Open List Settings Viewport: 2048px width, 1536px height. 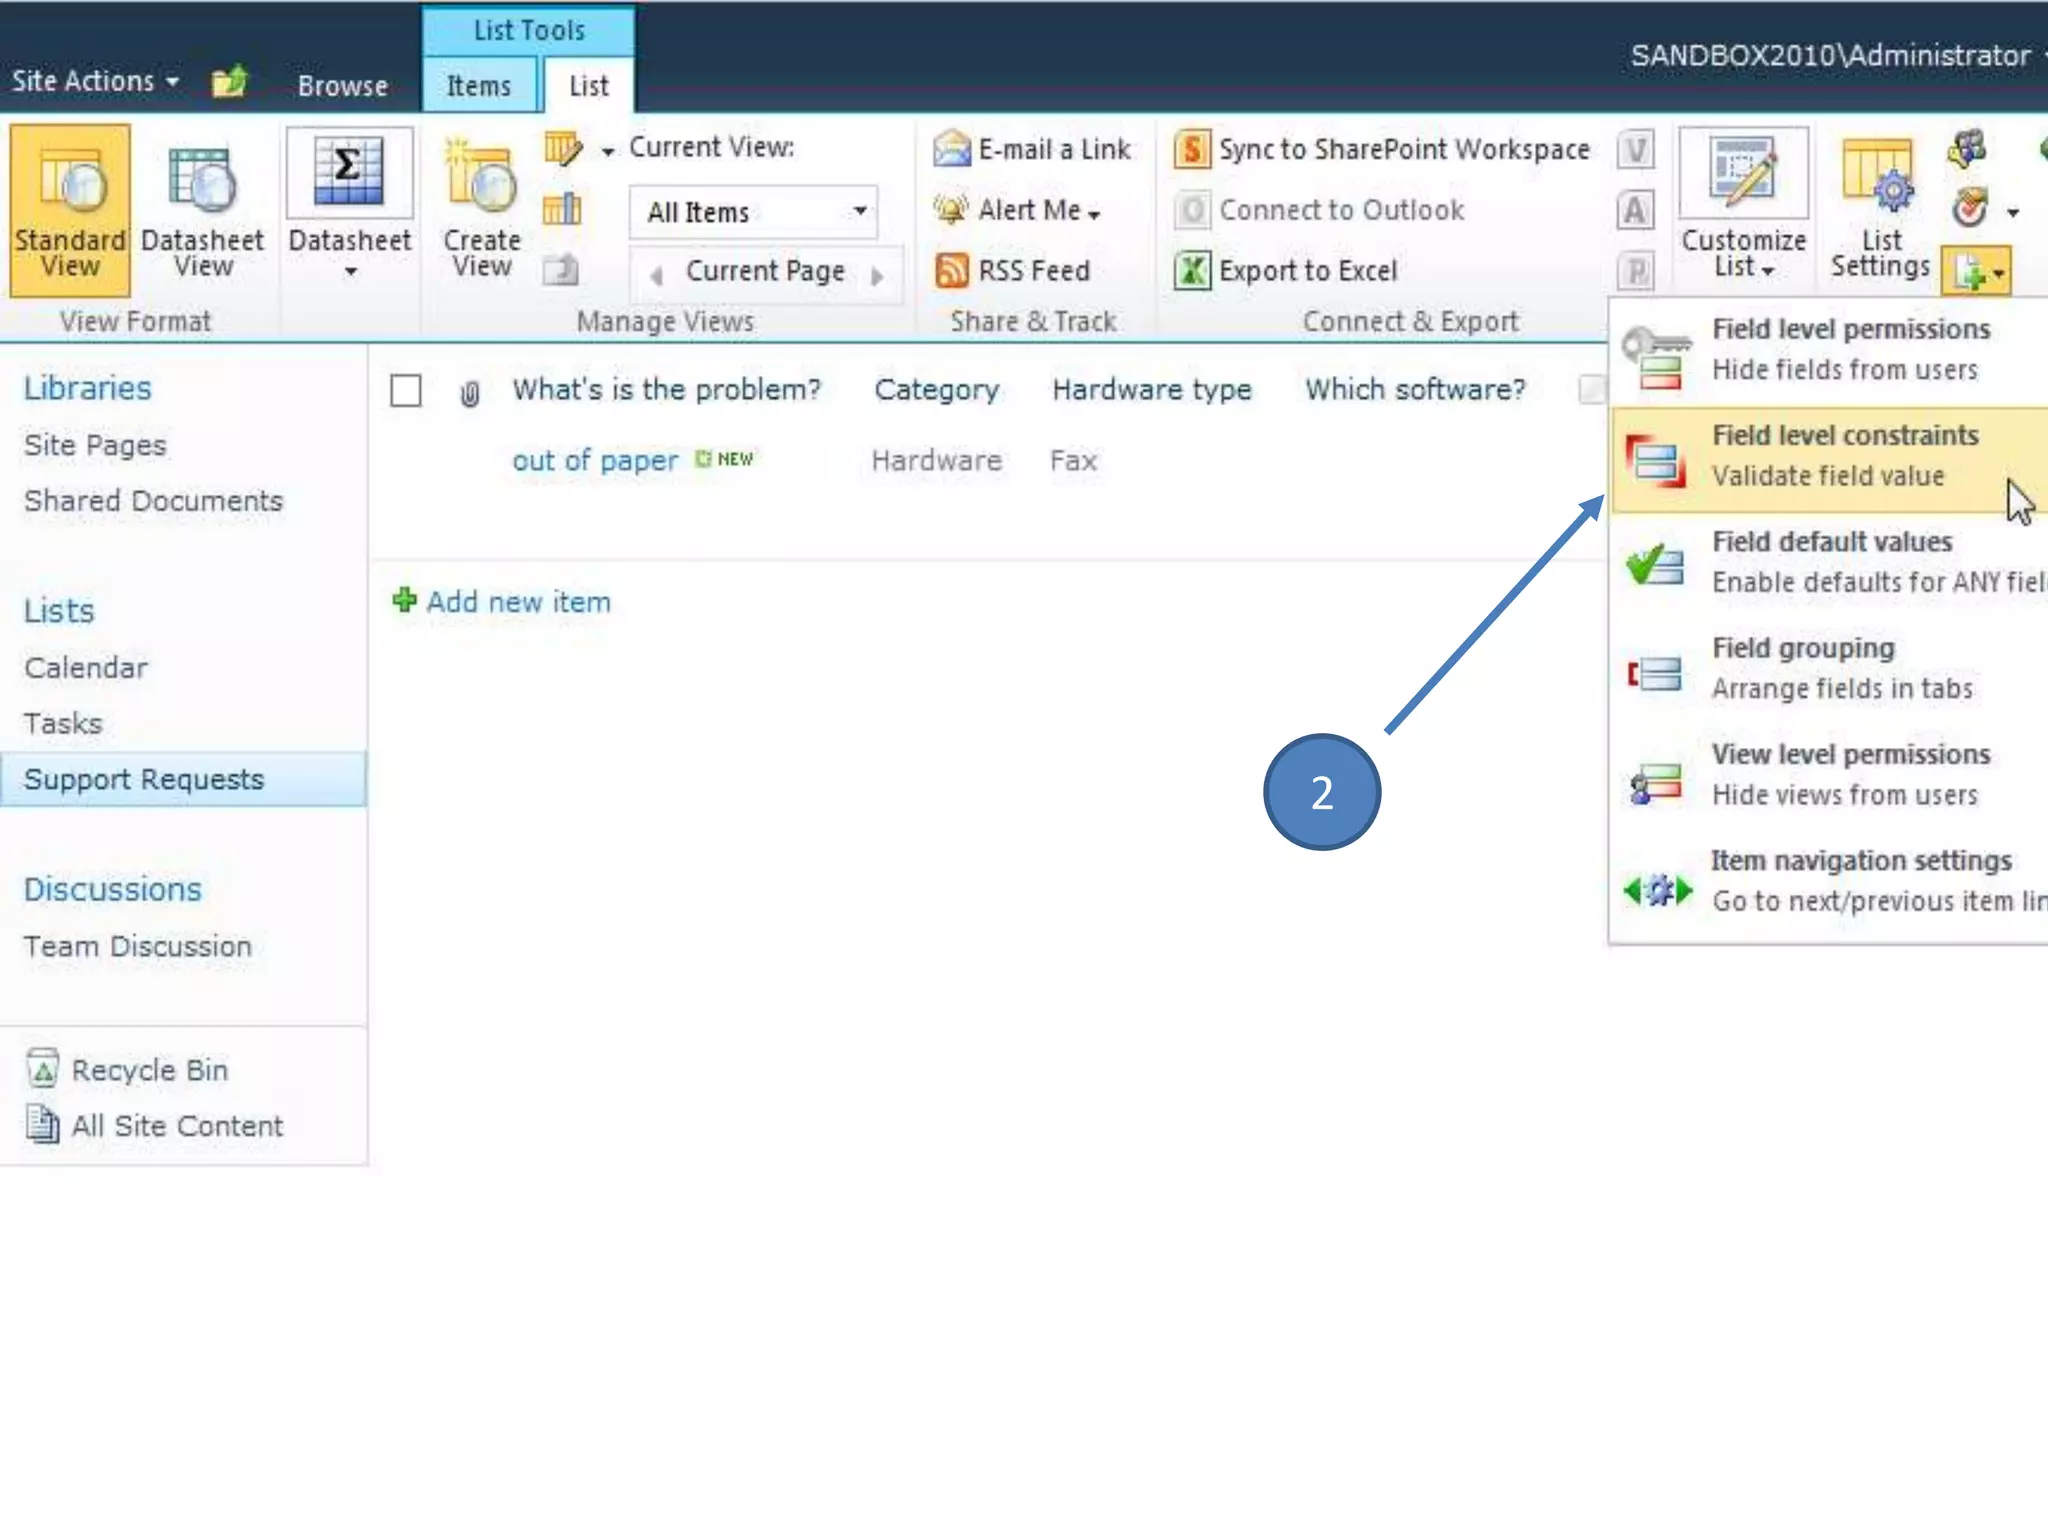pyautogui.click(x=1880, y=211)
